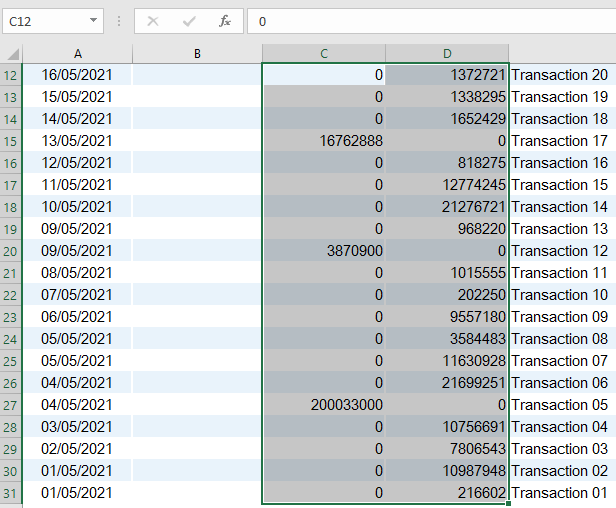Click the Transaction 01 cell
Screen dimensions: 616x508
click(559, 493)
